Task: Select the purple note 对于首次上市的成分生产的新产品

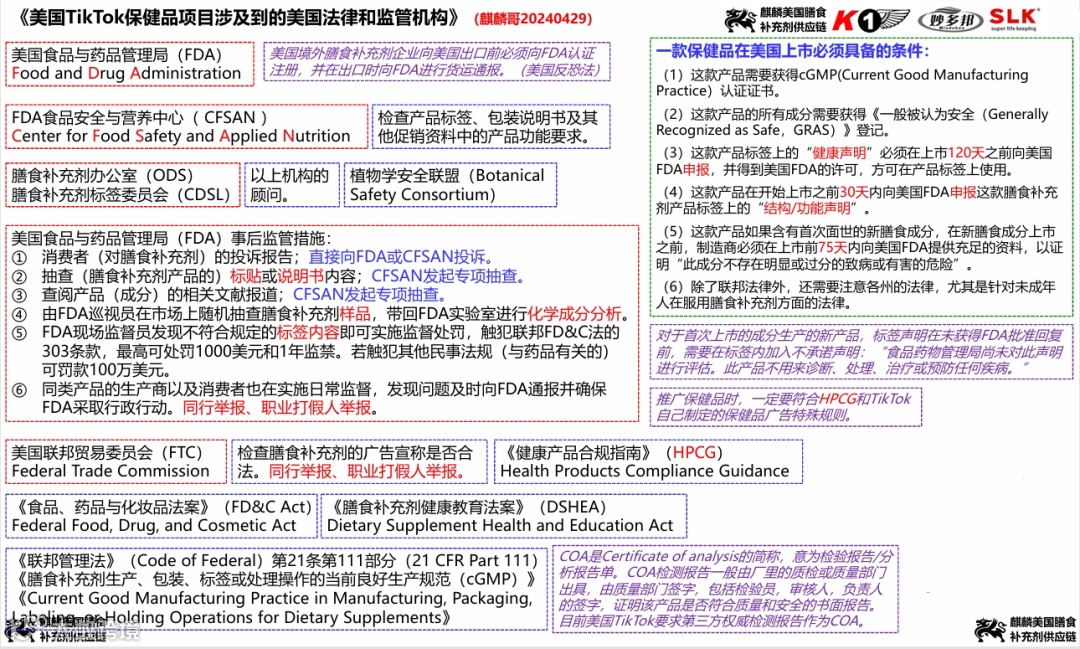Action: (862, 351)
